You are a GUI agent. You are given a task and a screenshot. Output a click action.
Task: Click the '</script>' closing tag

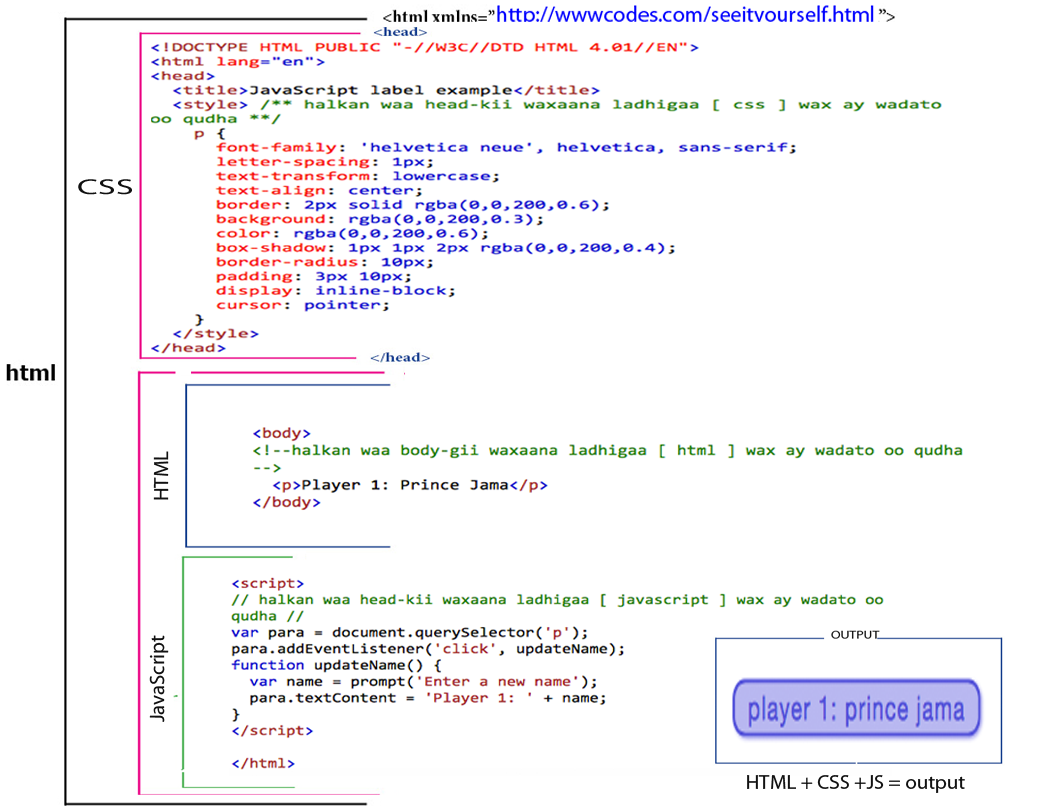pyautogui.click(x=272, y=730)
